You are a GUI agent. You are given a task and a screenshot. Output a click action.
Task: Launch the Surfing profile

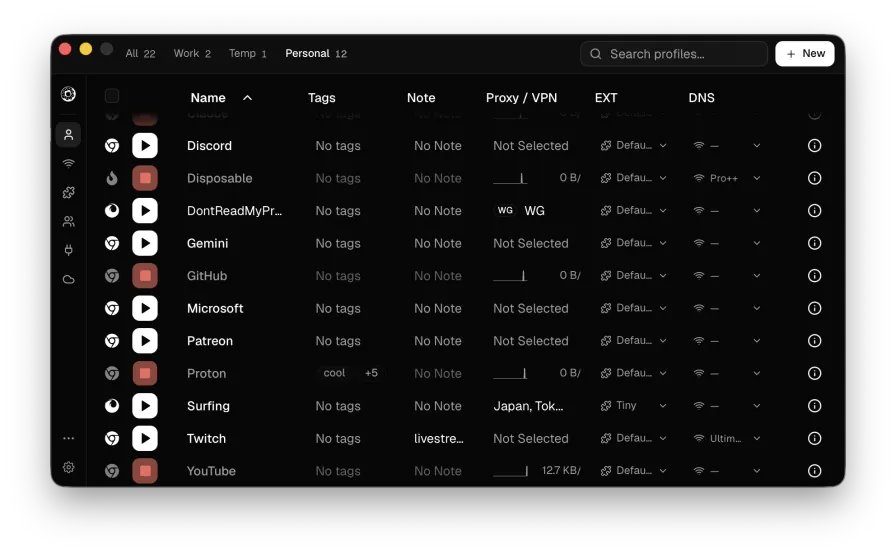coord(145,406)
